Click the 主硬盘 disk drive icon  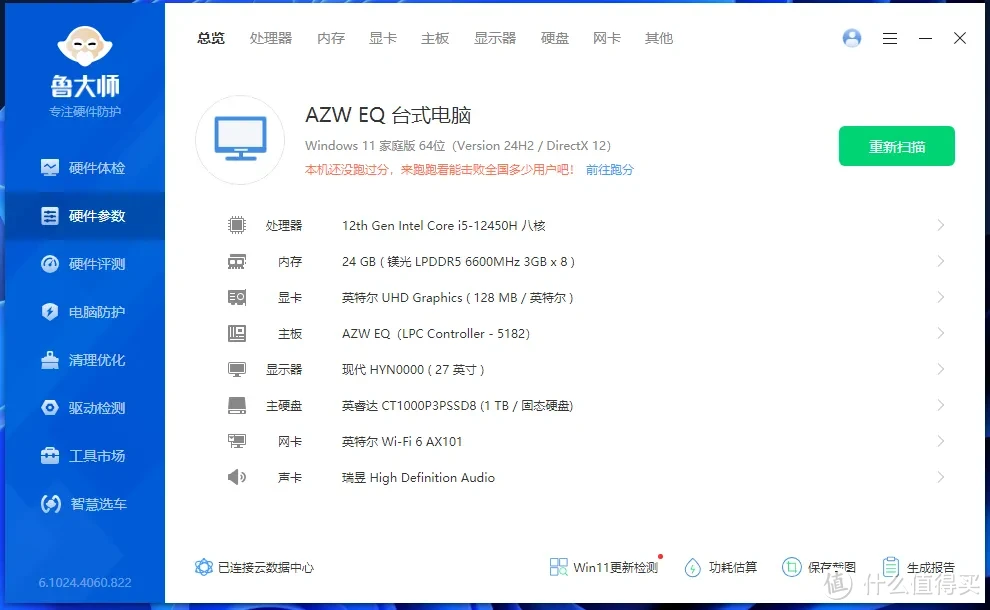coord(237,405)
